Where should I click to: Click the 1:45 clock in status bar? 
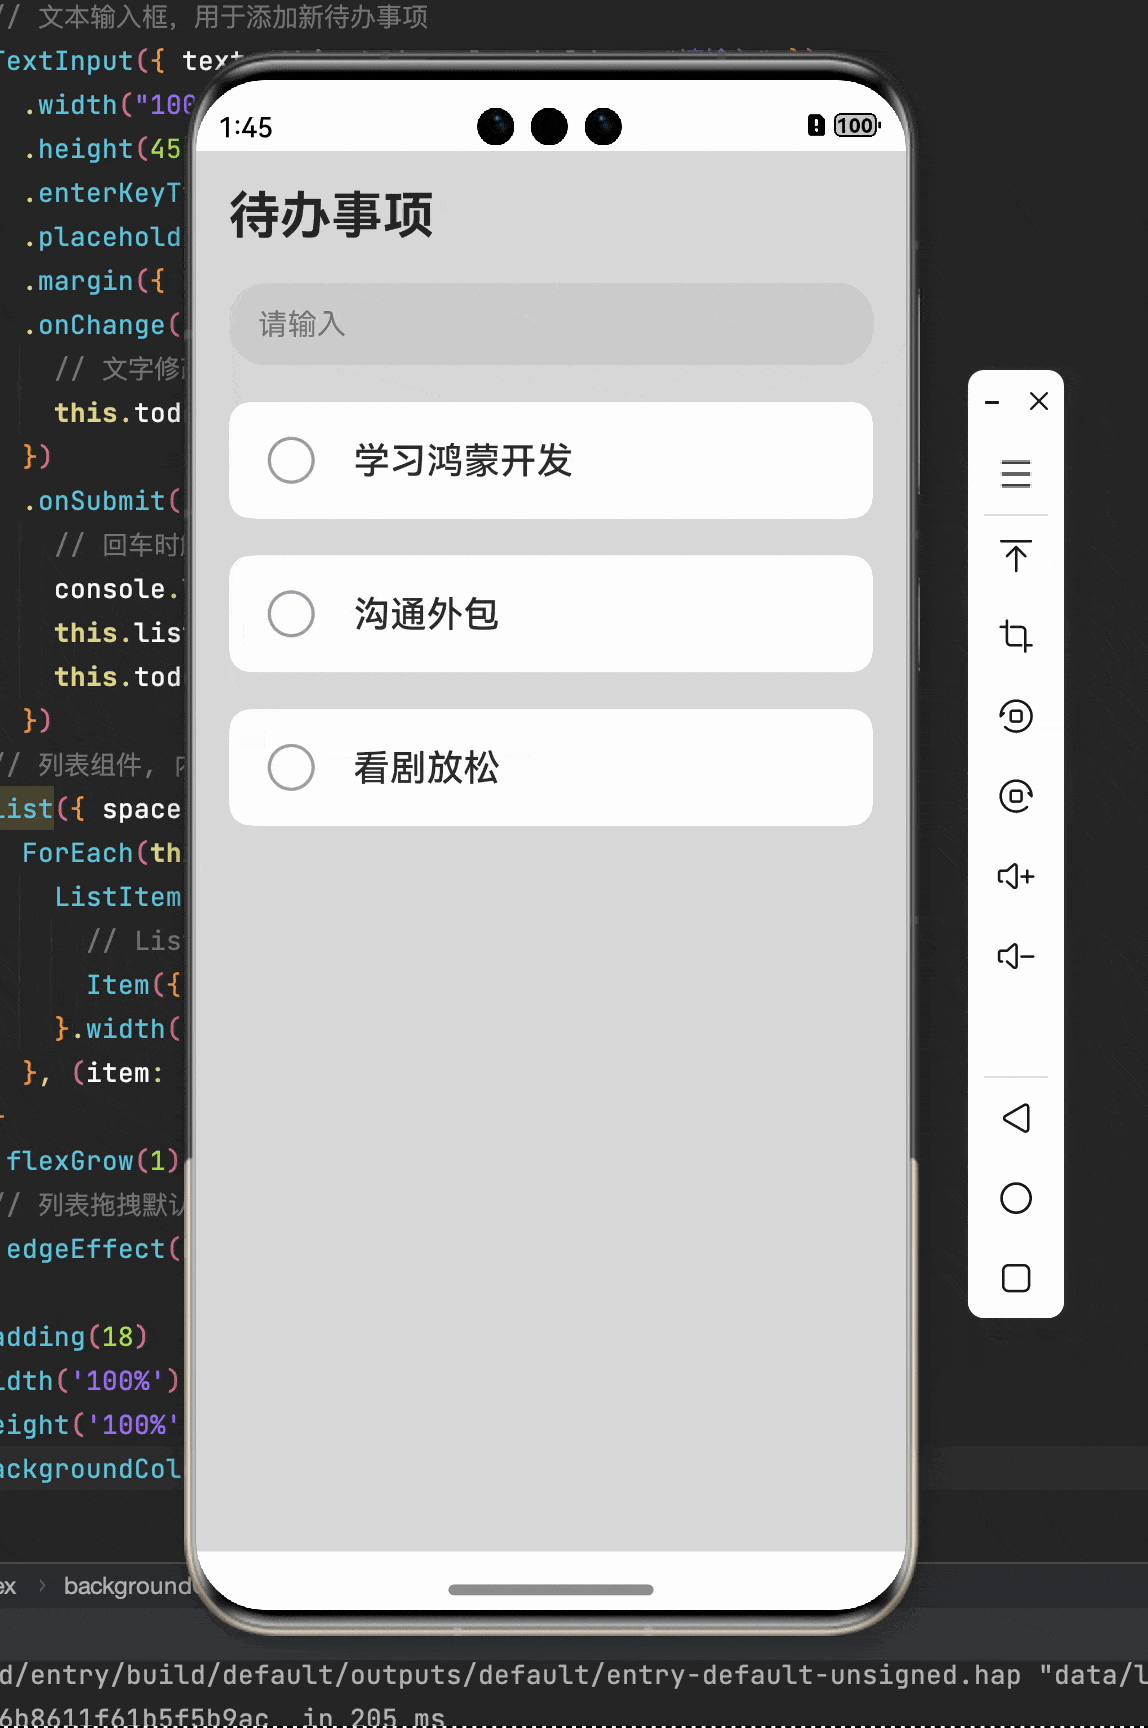point(246,128)
